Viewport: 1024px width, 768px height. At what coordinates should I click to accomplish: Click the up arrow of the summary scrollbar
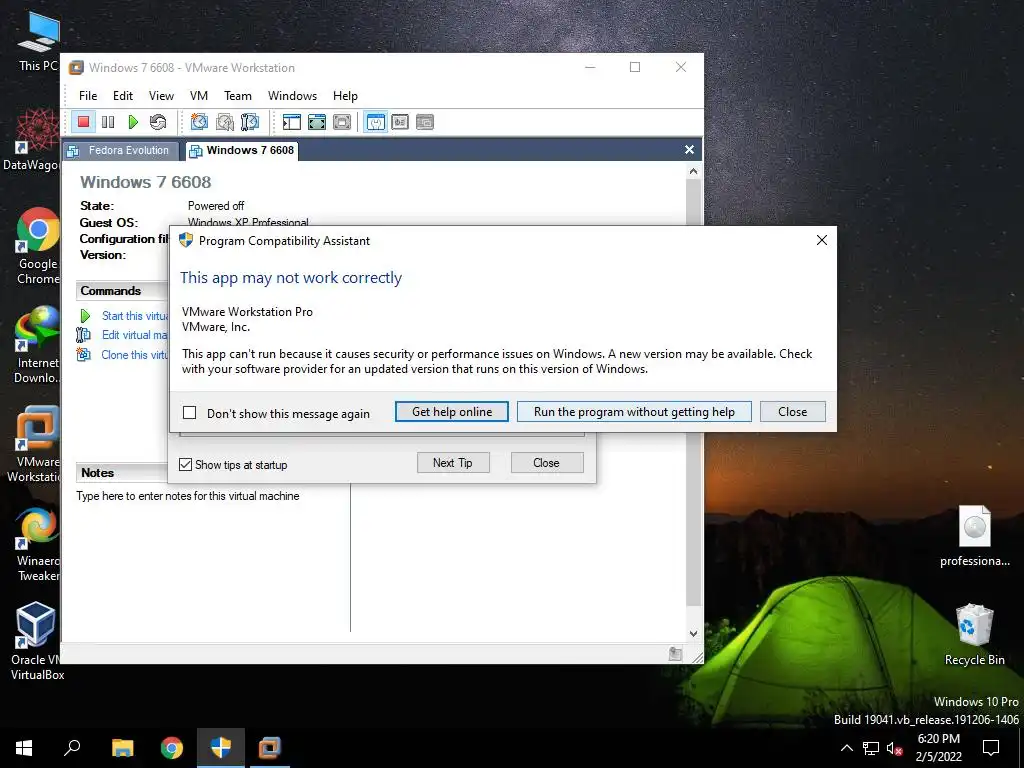[694, 172]
